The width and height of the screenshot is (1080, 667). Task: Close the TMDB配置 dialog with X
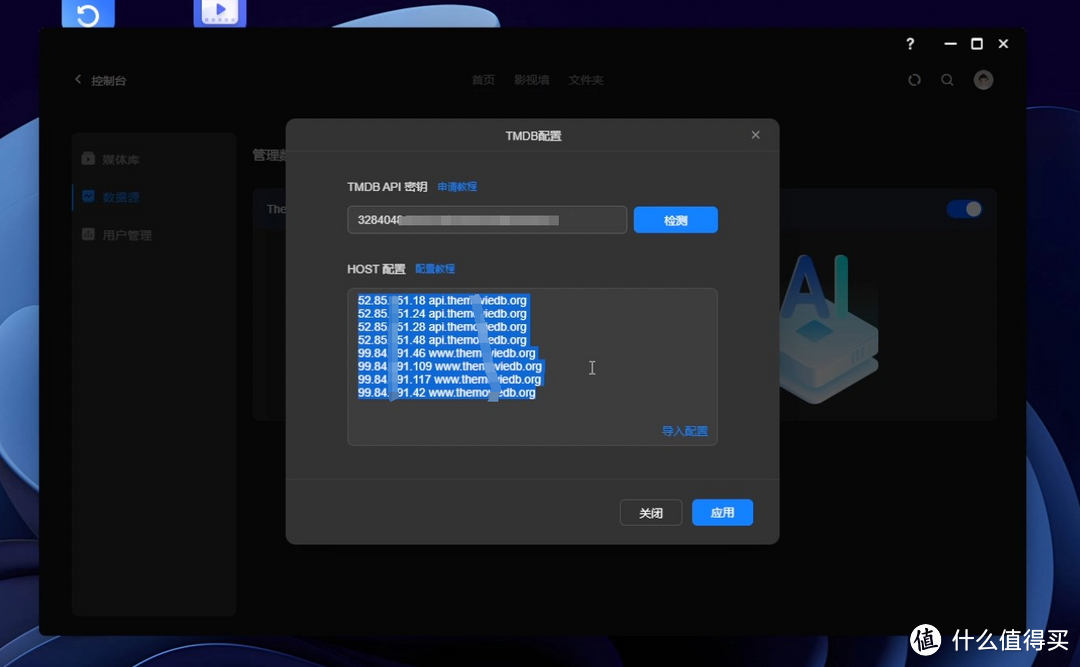[x=756, y=135]
